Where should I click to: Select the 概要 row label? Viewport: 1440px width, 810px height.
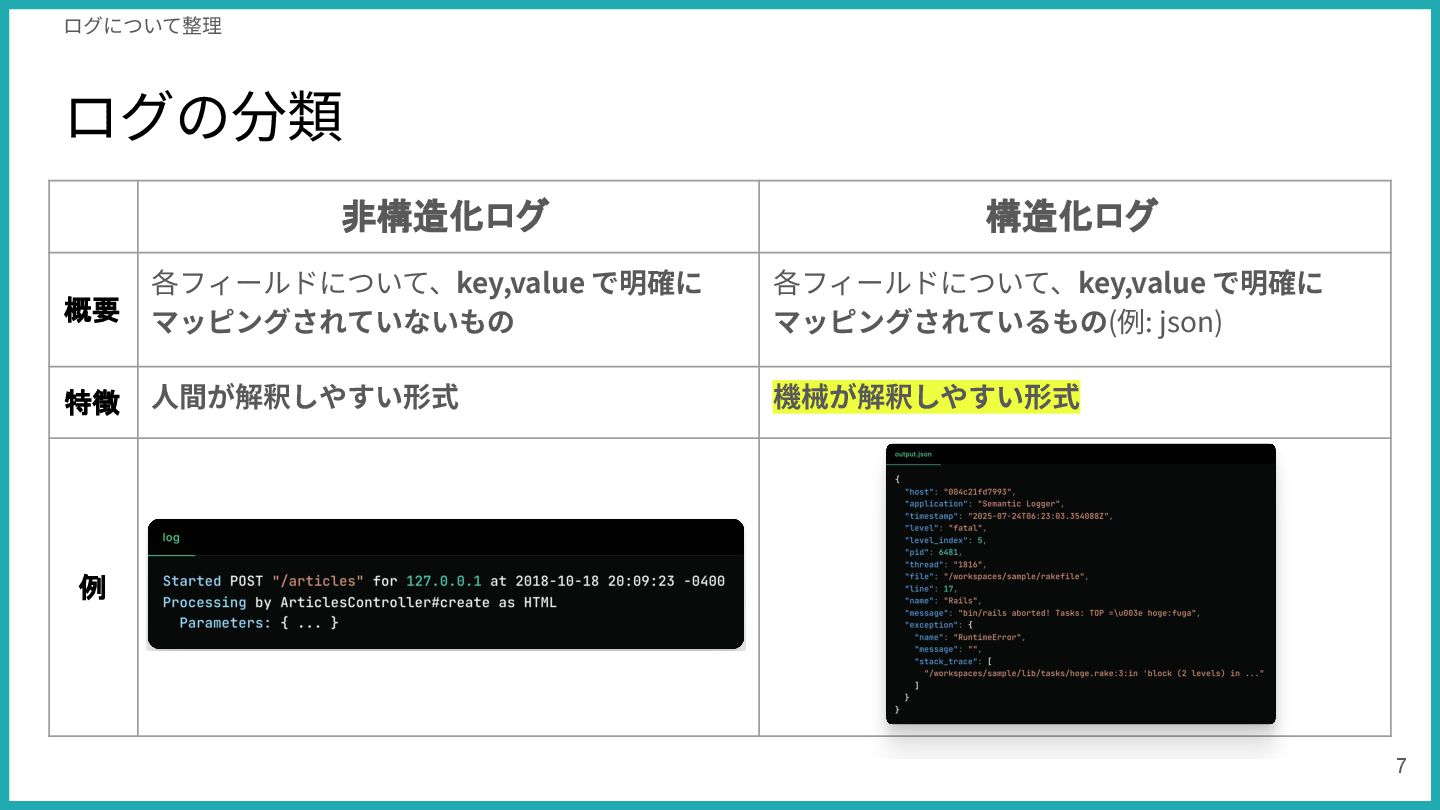(x=92, y=310)
